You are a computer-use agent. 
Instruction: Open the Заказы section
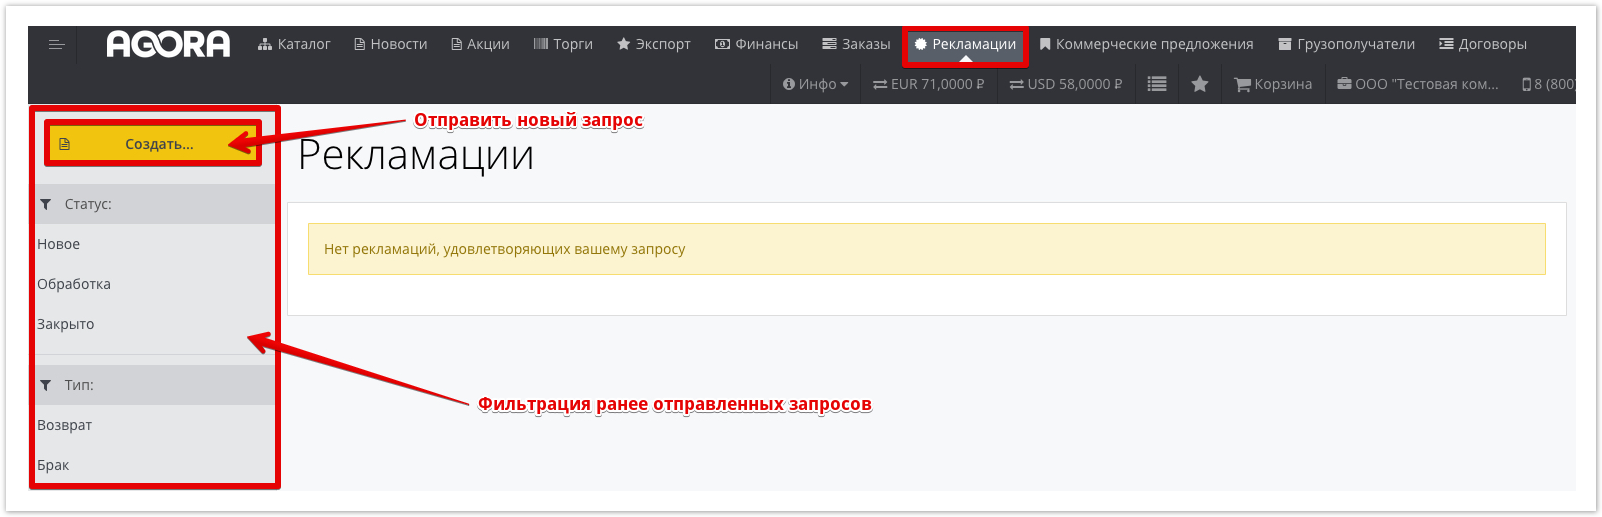[x=856, y=44]
